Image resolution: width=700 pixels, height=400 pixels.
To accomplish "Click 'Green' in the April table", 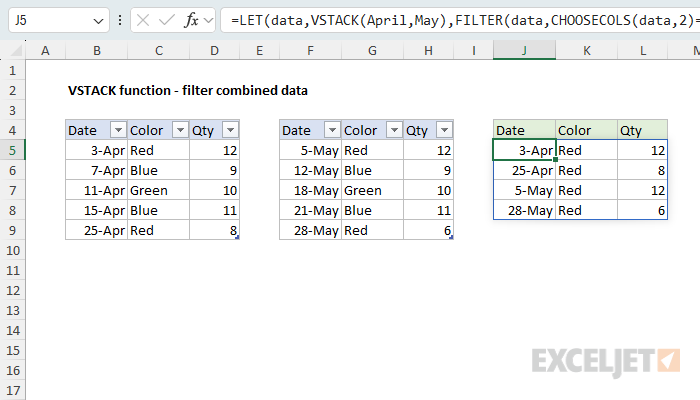I will click(158, 191).
